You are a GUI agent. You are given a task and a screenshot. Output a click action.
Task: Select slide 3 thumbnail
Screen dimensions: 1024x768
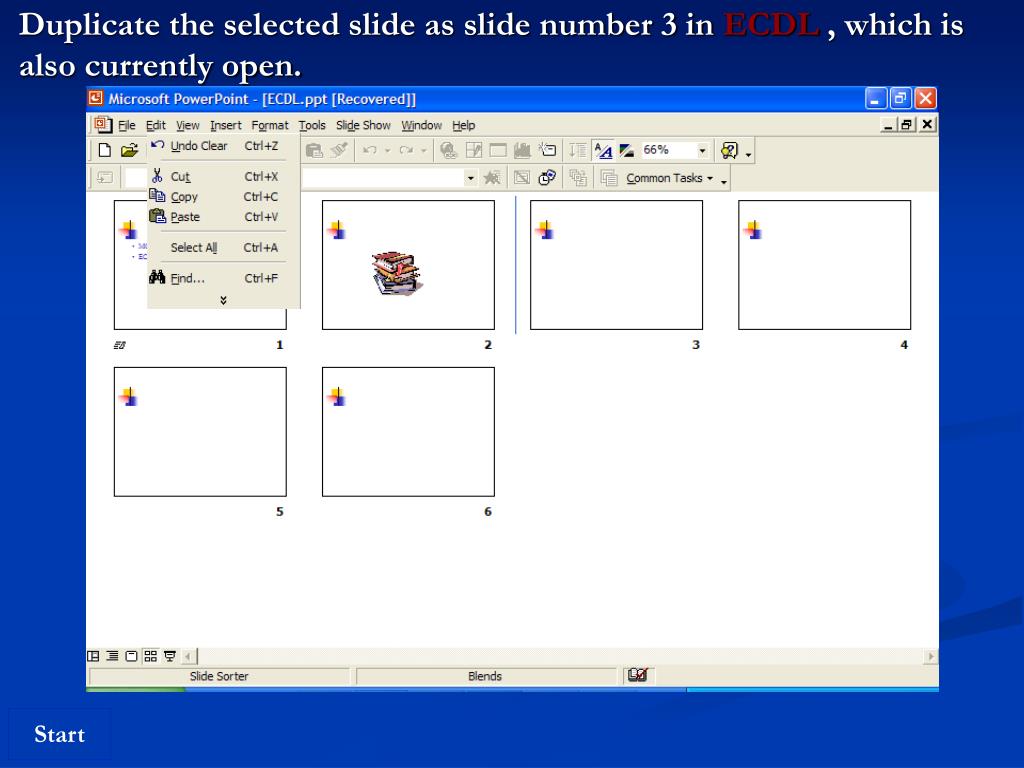click(x=616, y=264)
